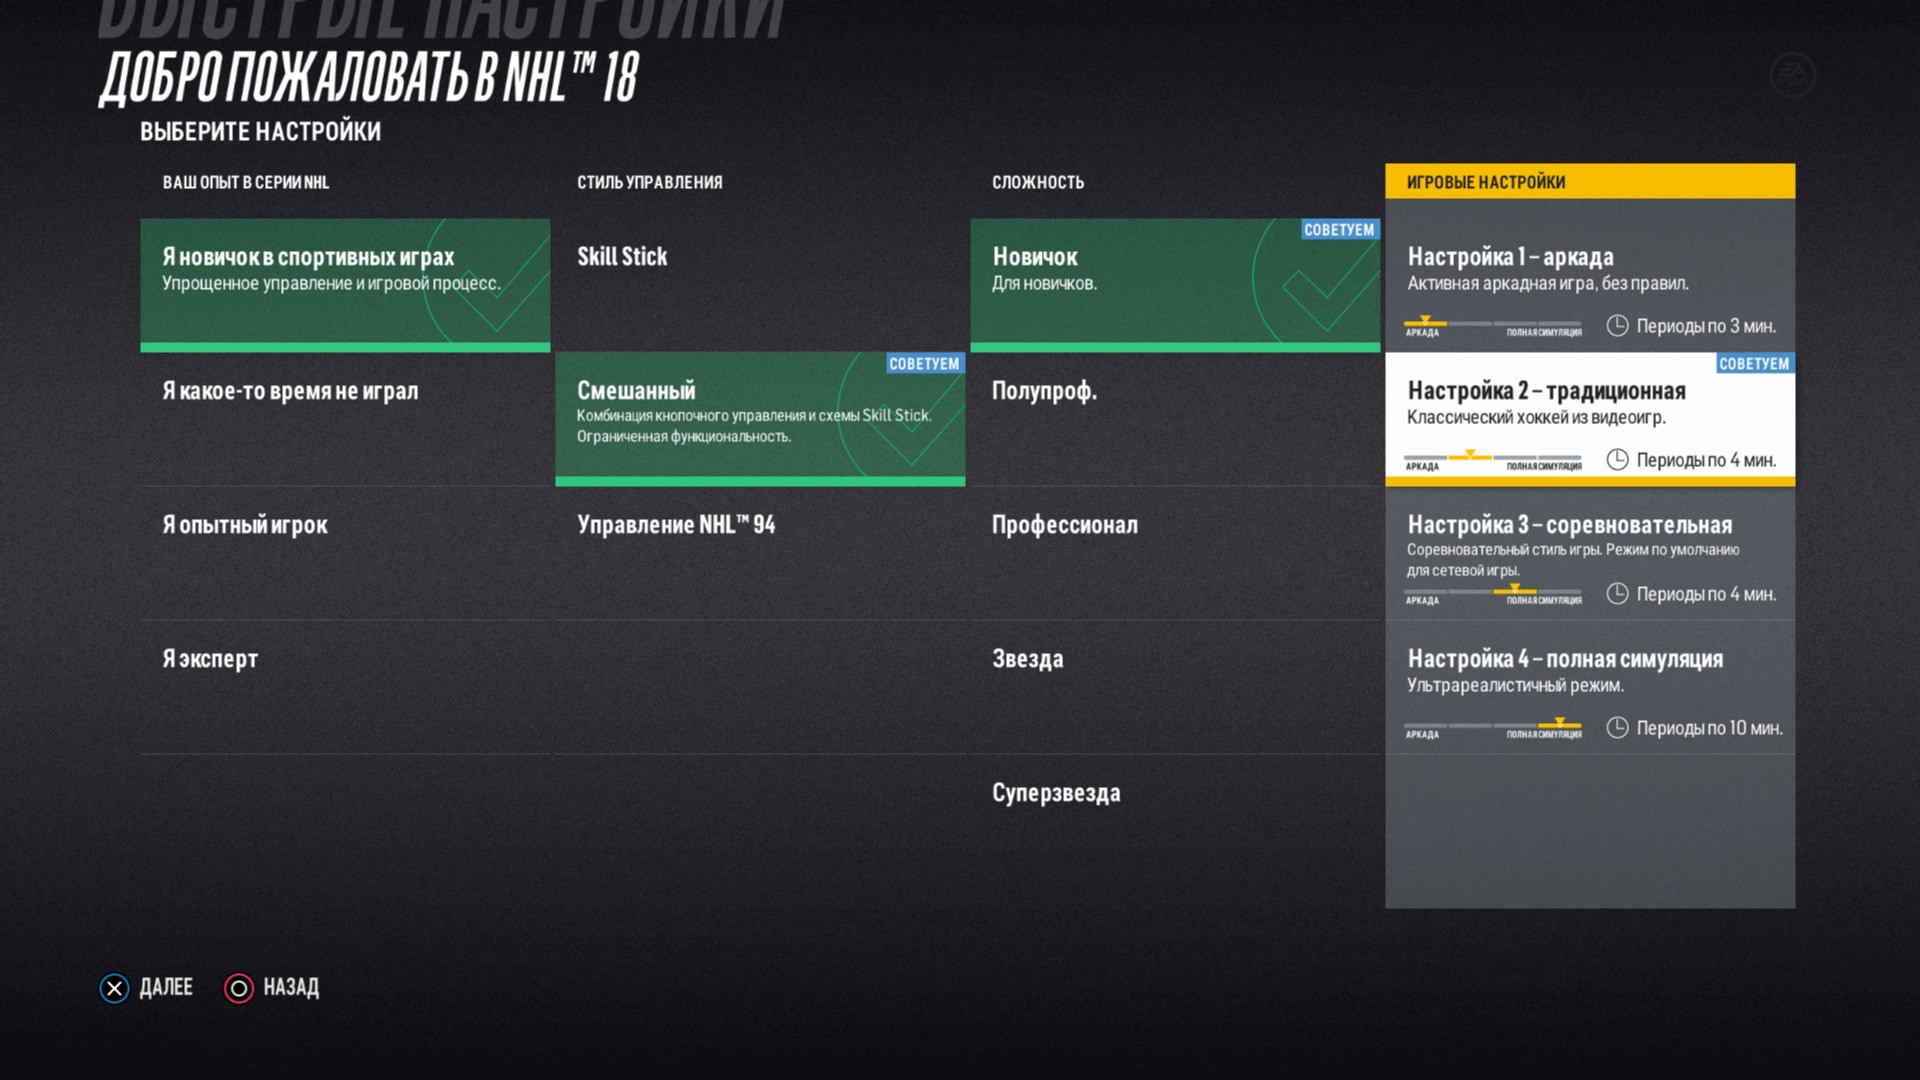1920x1080 pixels.
Task: Set difficulty to Профессионал
Action: 1175,553
